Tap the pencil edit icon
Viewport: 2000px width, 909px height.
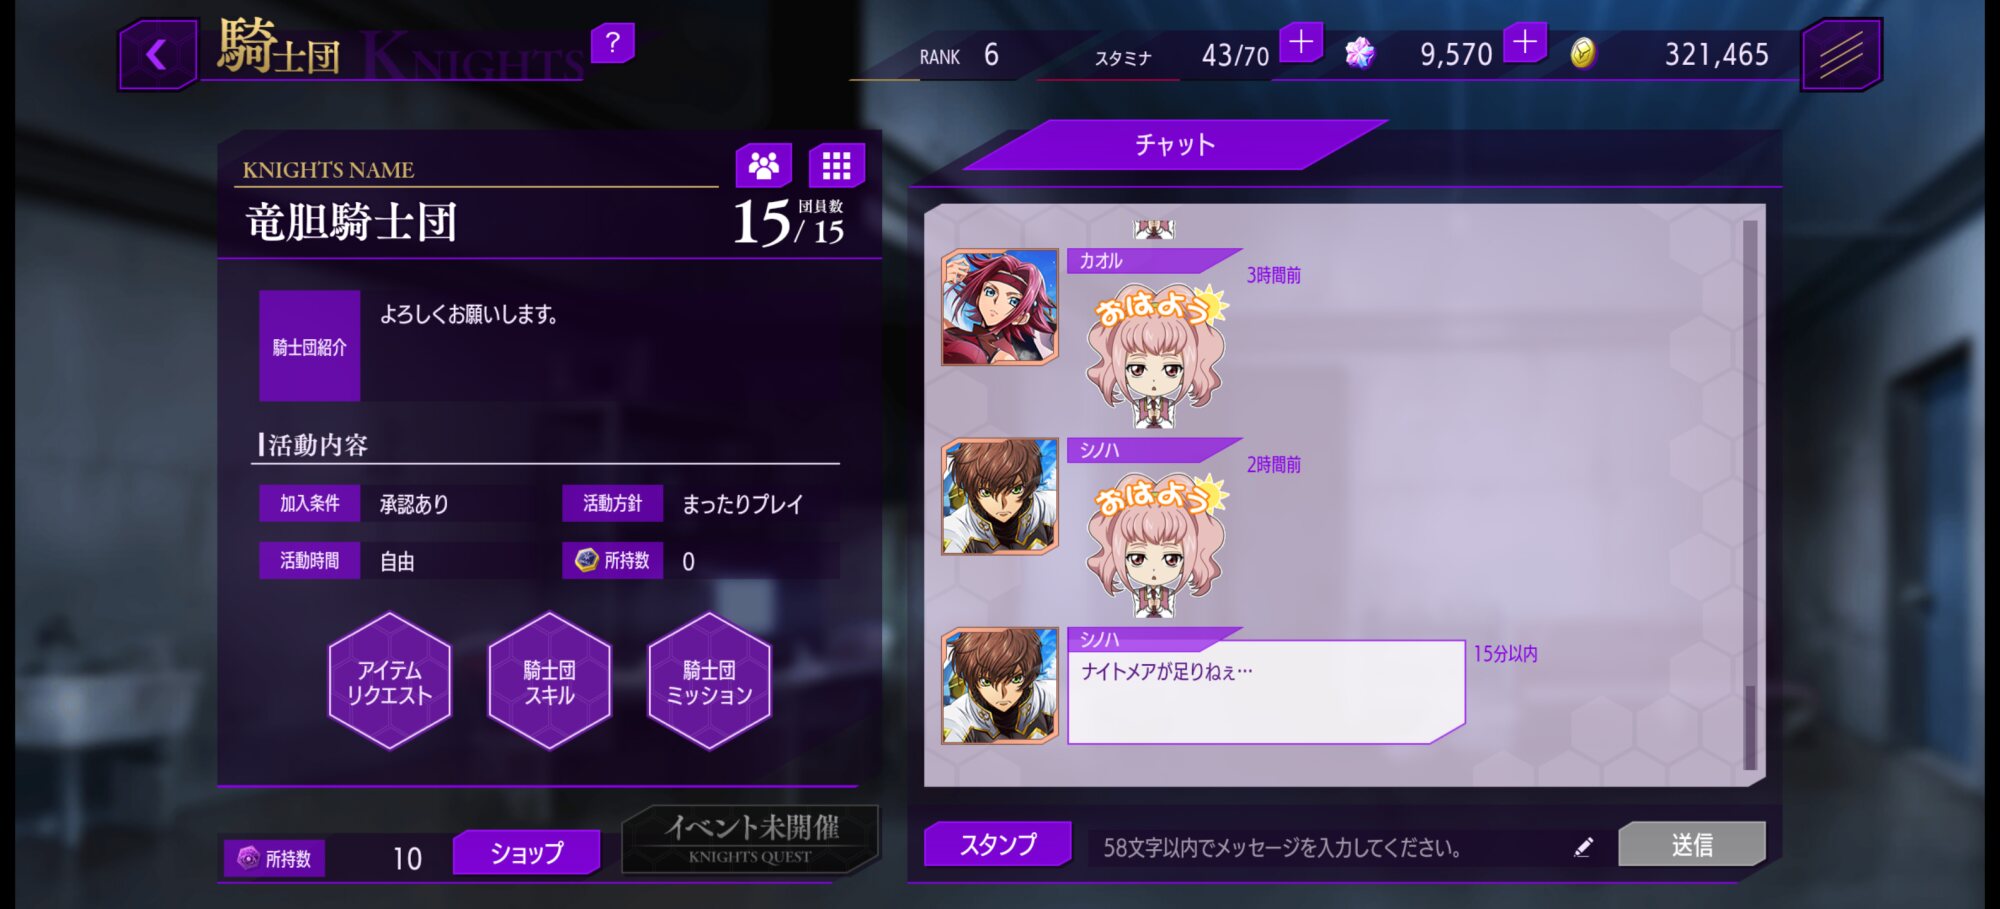1583,847
